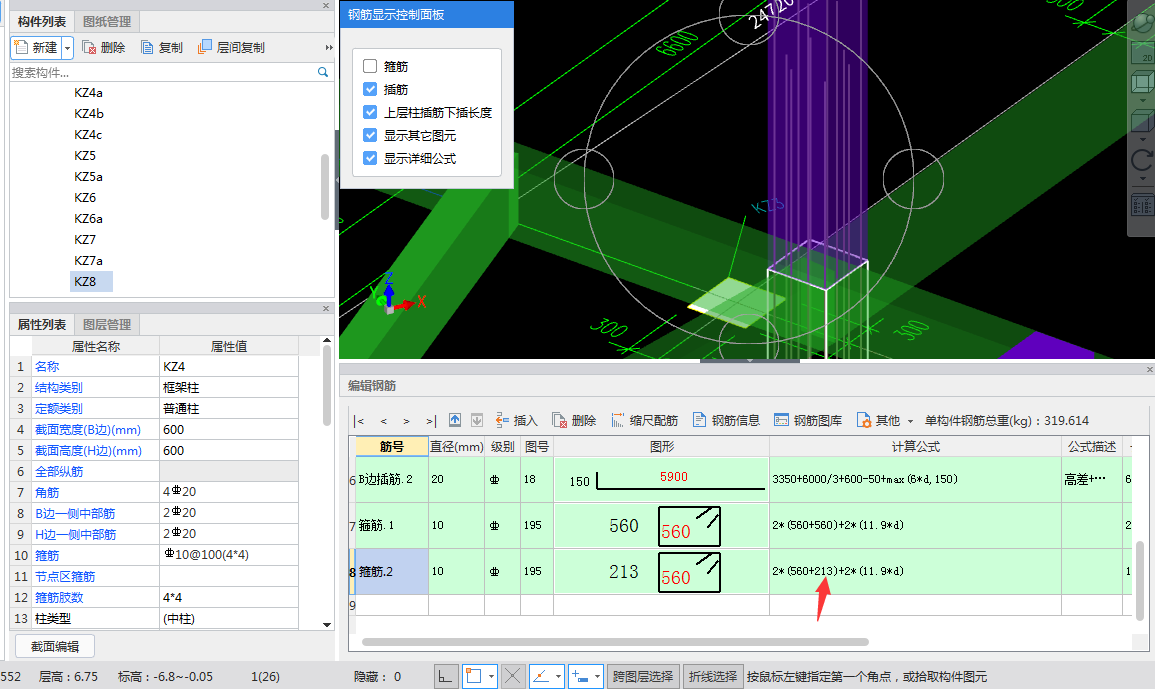
Task: Click the 名称 property link
Action: coord(47,366)
